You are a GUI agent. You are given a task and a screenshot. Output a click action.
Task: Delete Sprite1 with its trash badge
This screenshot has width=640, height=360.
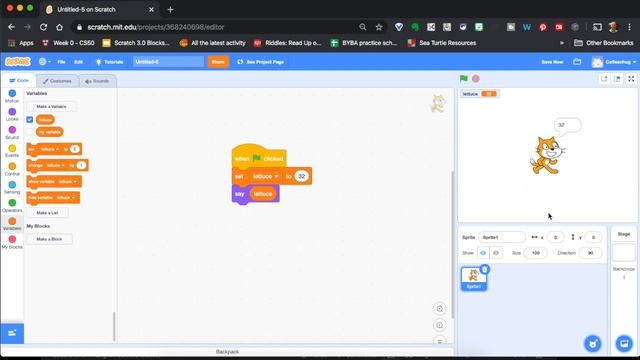484,269
